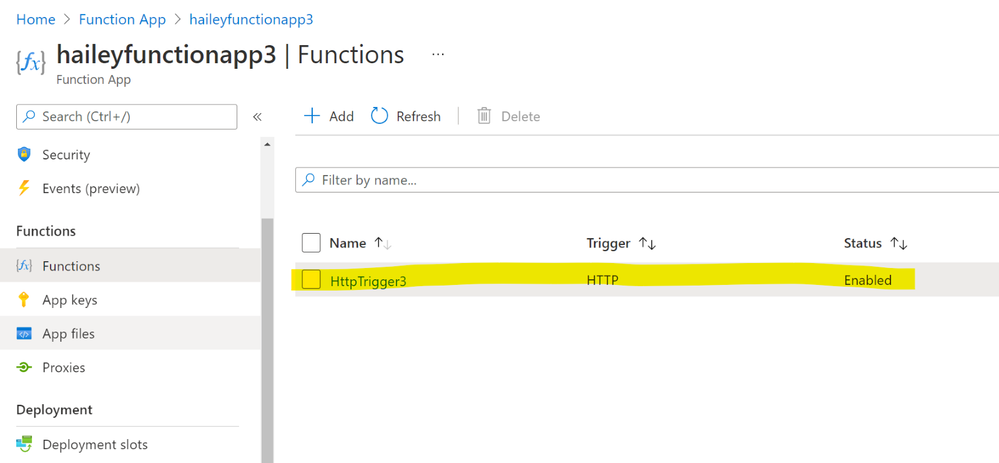999x463 pixels.
Task: Open the more options ellipsis menu
Action: click(x=438, y=55)
